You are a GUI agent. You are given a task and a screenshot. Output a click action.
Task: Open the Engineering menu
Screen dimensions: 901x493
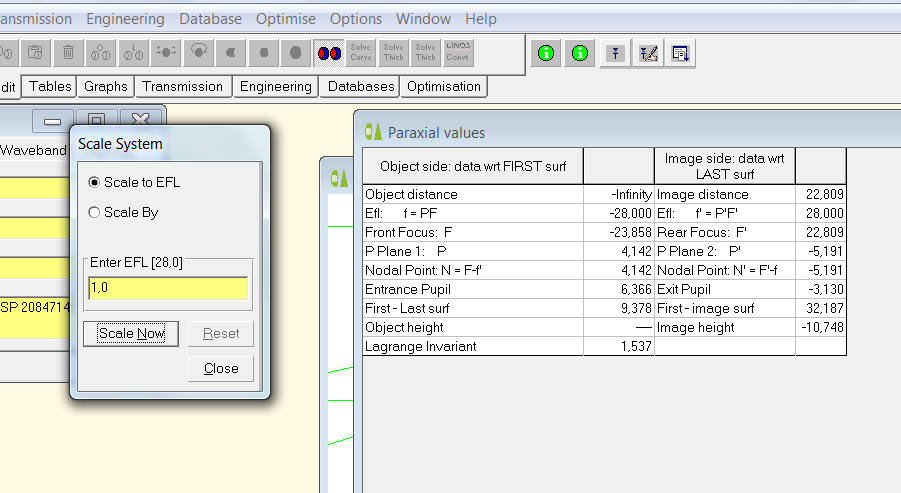(125, 19)
